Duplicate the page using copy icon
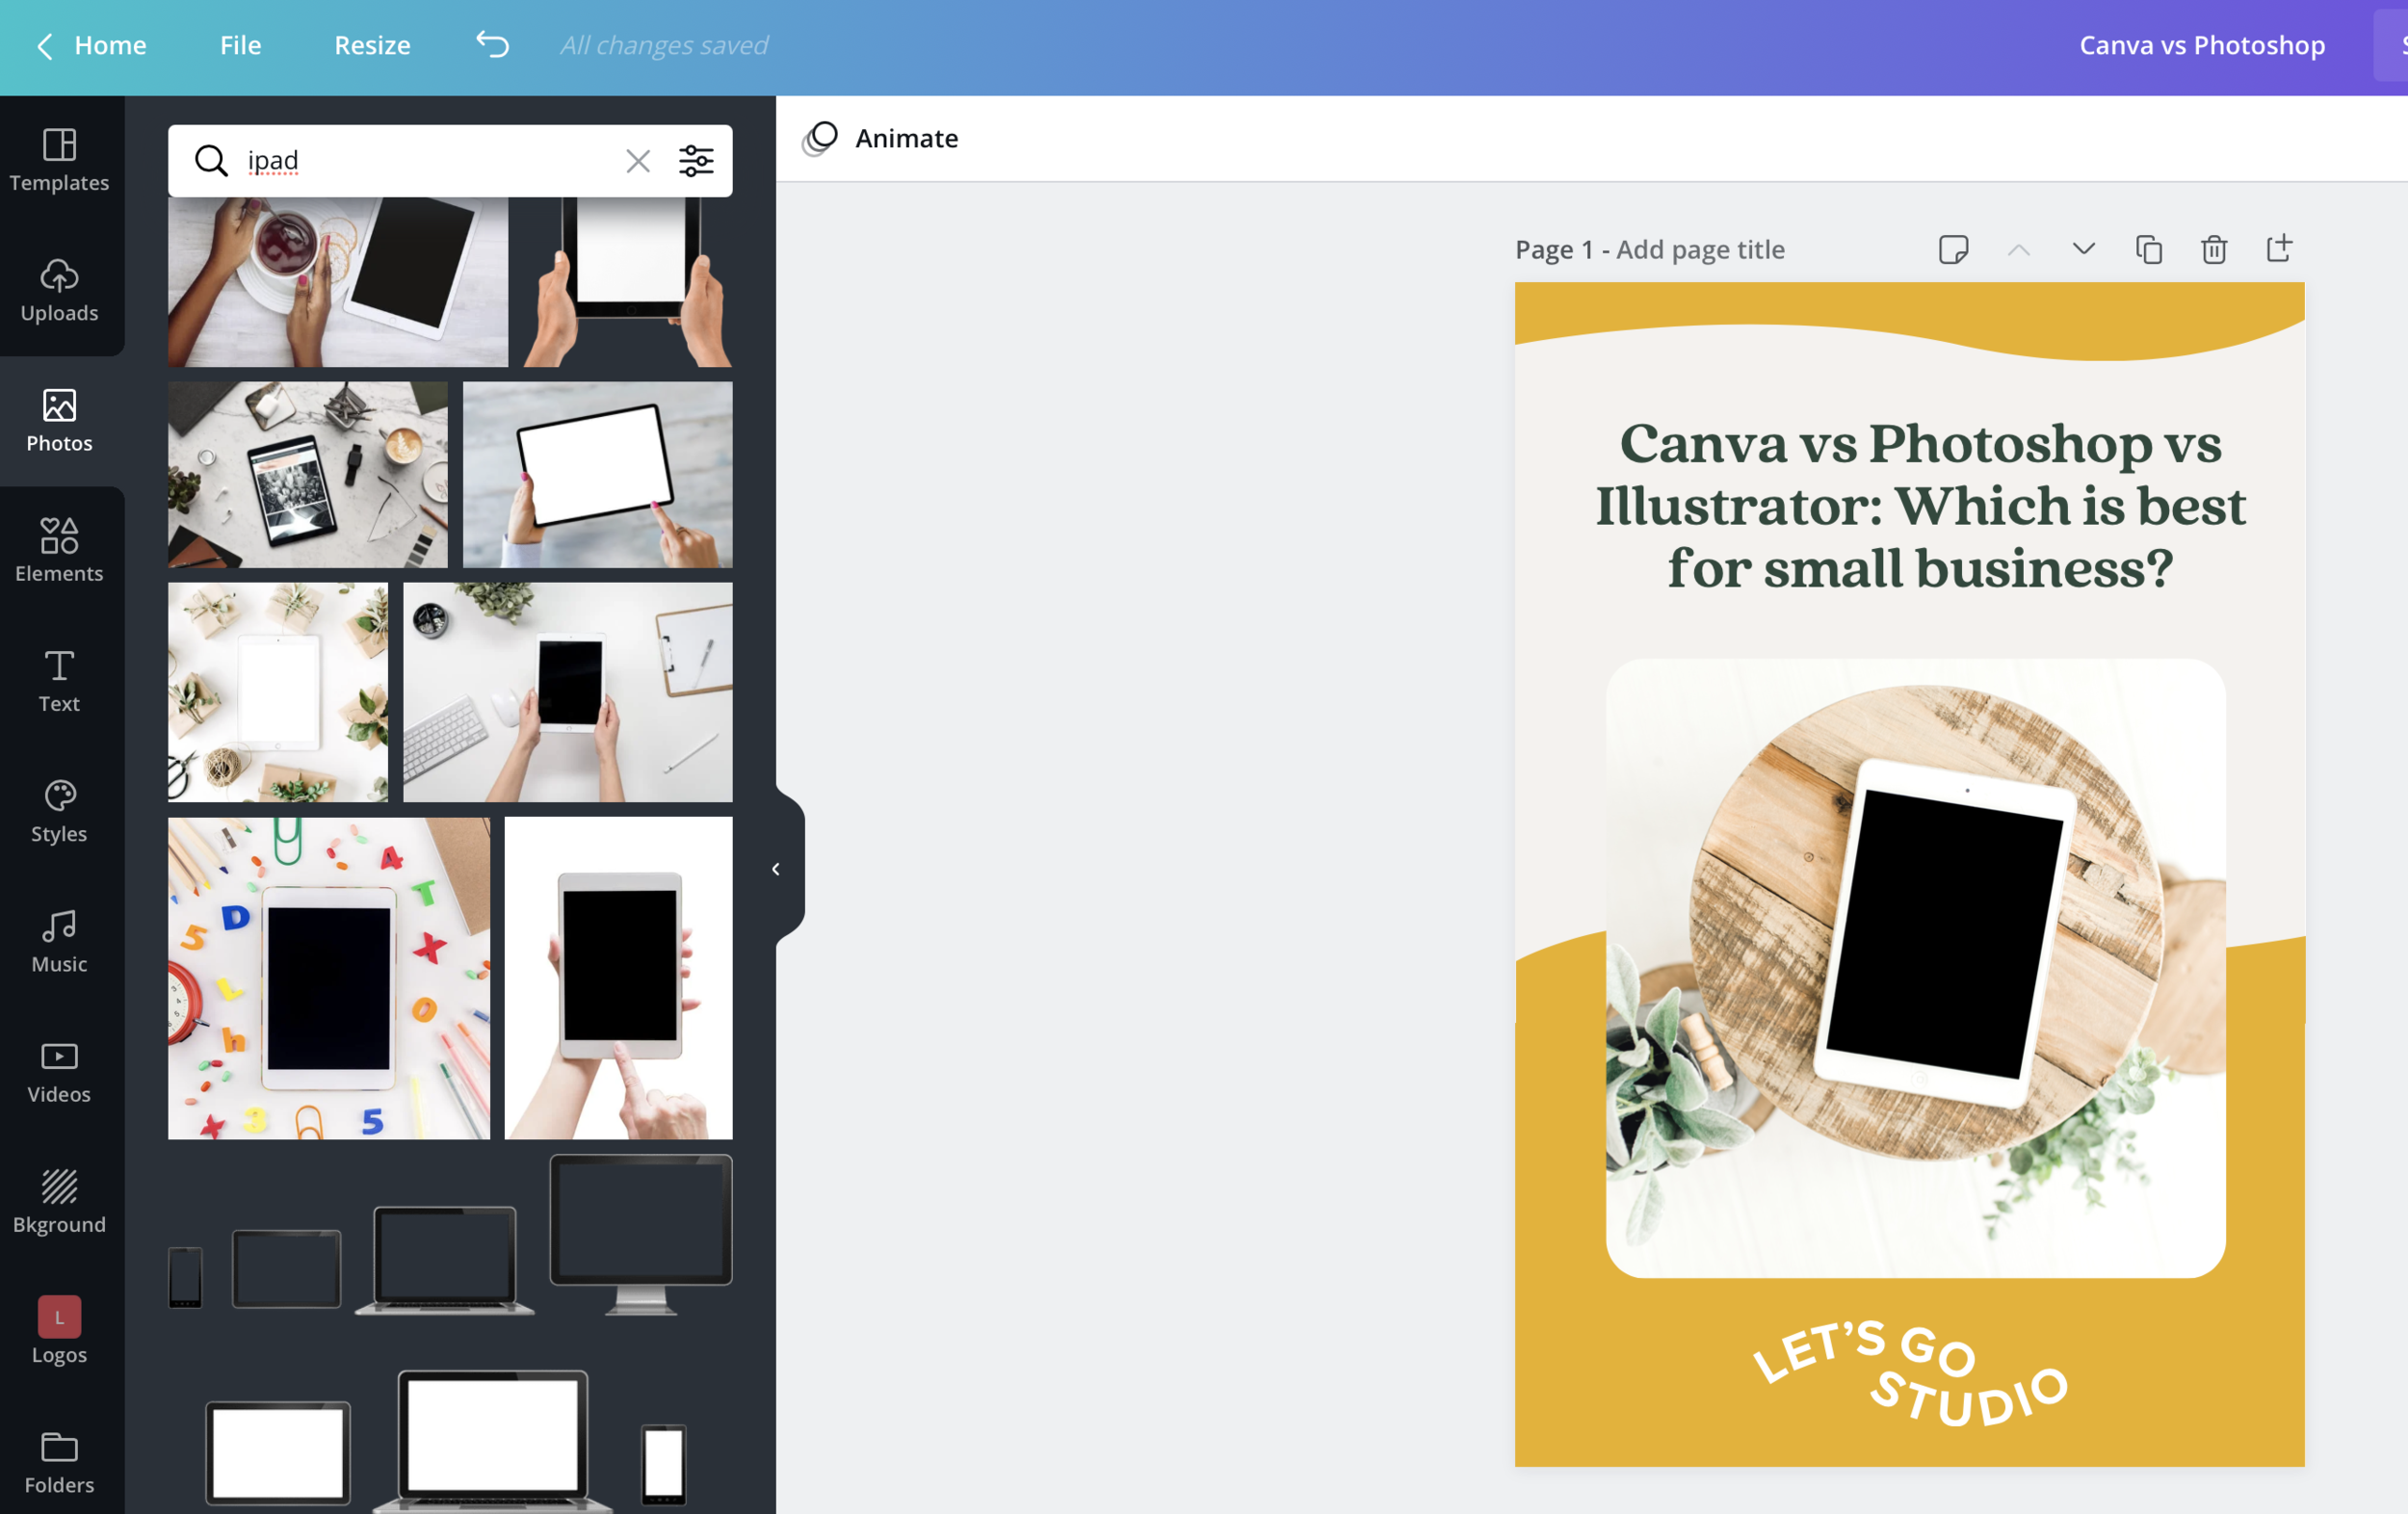 pyautogui.click(x=2148, y=249)
